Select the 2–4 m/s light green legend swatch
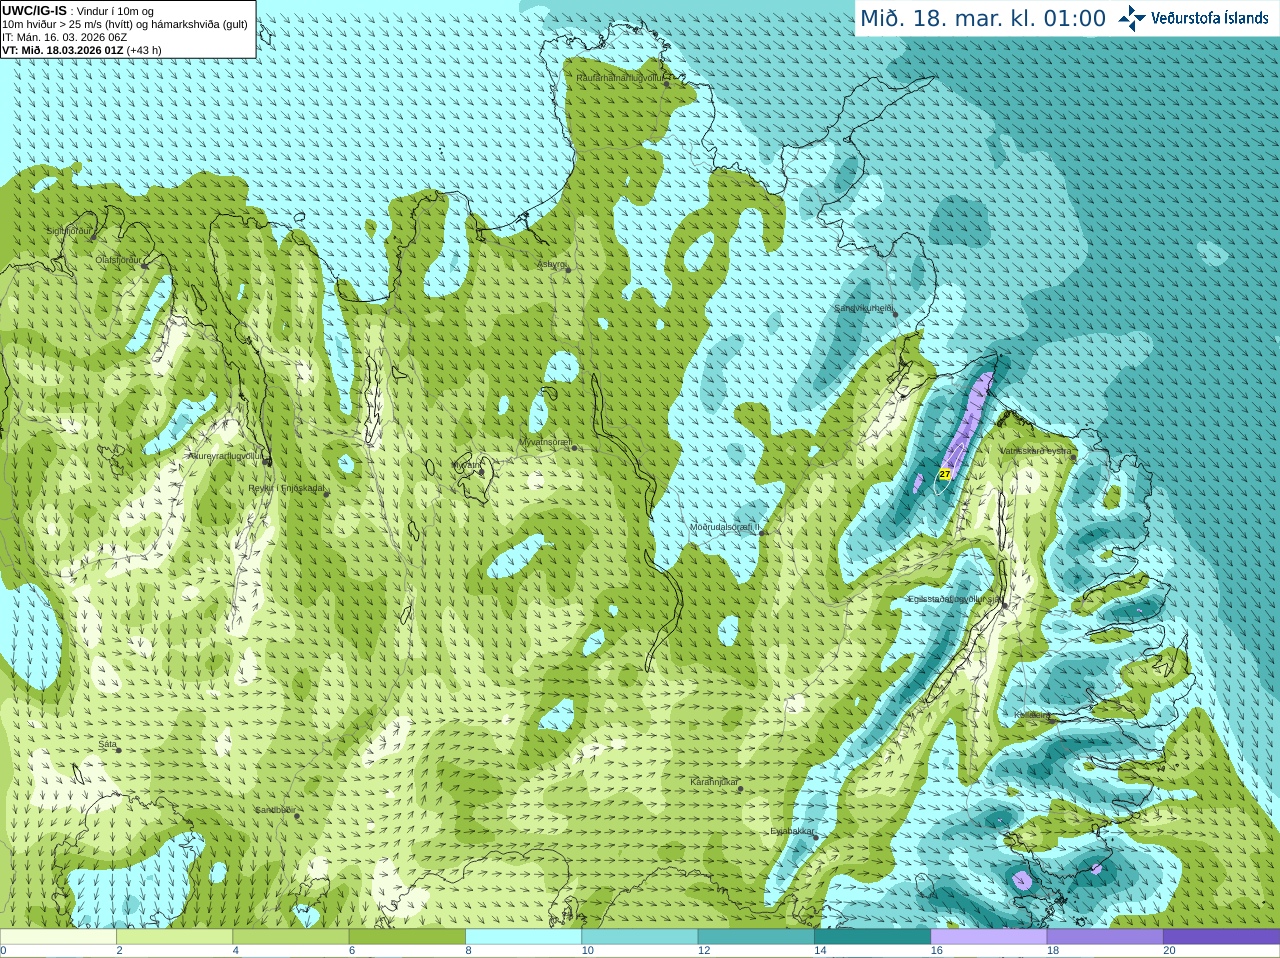The height and width of the screenshot is (958, 1280). click(174, 937)
